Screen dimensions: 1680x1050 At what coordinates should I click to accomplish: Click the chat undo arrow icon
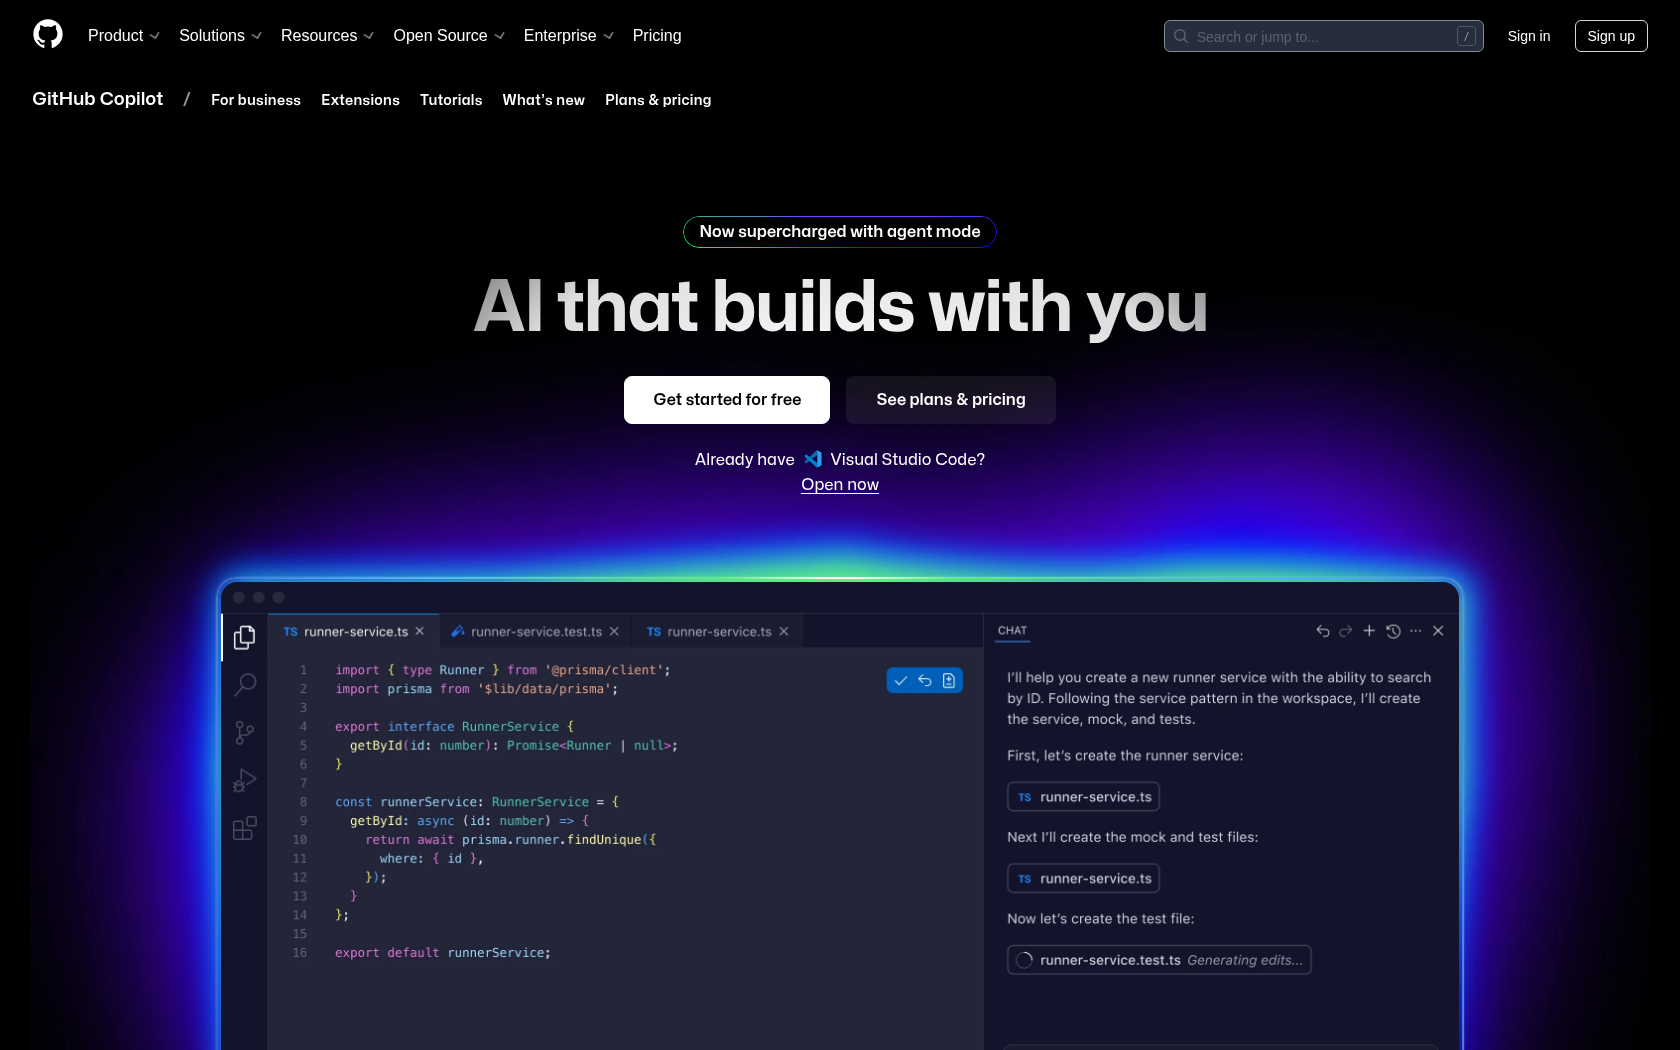(1323, 631)
